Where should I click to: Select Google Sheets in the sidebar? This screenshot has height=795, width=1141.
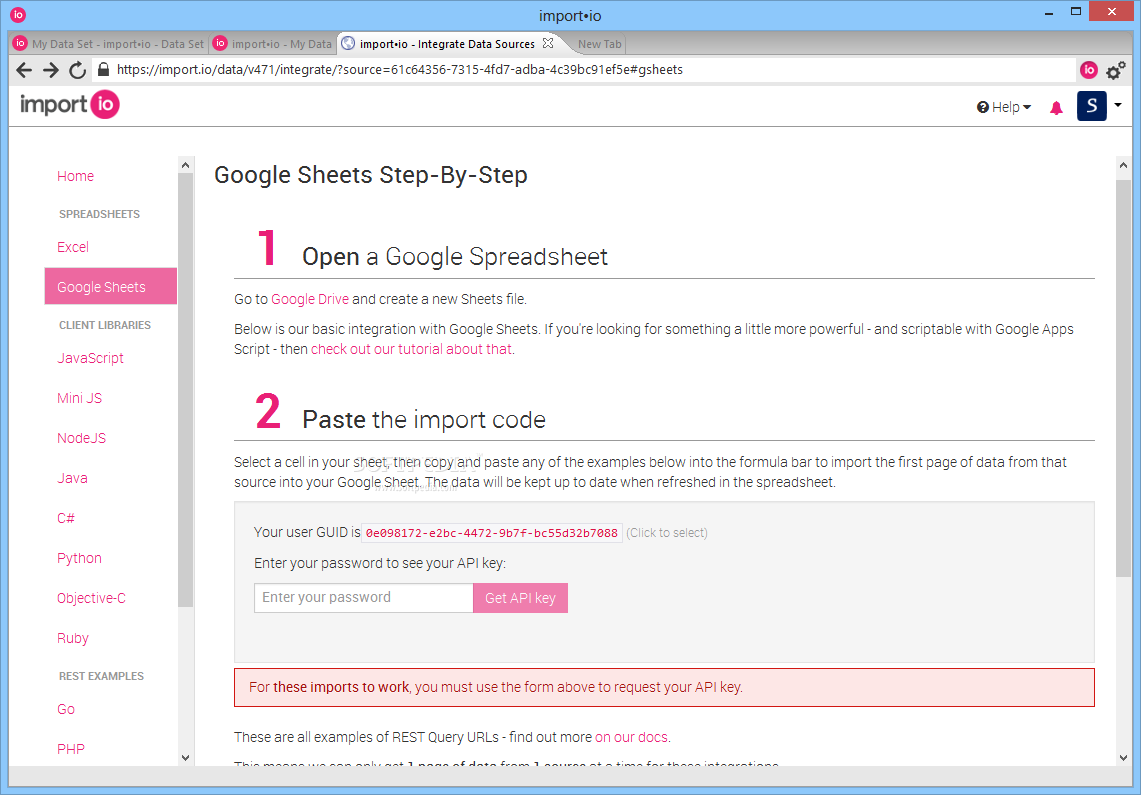pos(111,287)
